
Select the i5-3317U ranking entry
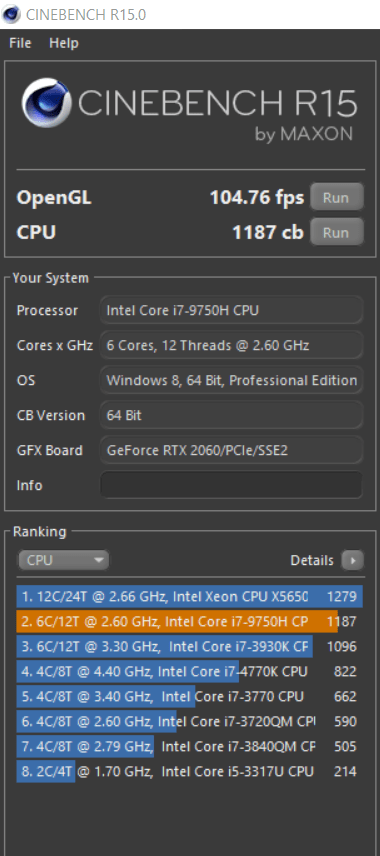189,772
